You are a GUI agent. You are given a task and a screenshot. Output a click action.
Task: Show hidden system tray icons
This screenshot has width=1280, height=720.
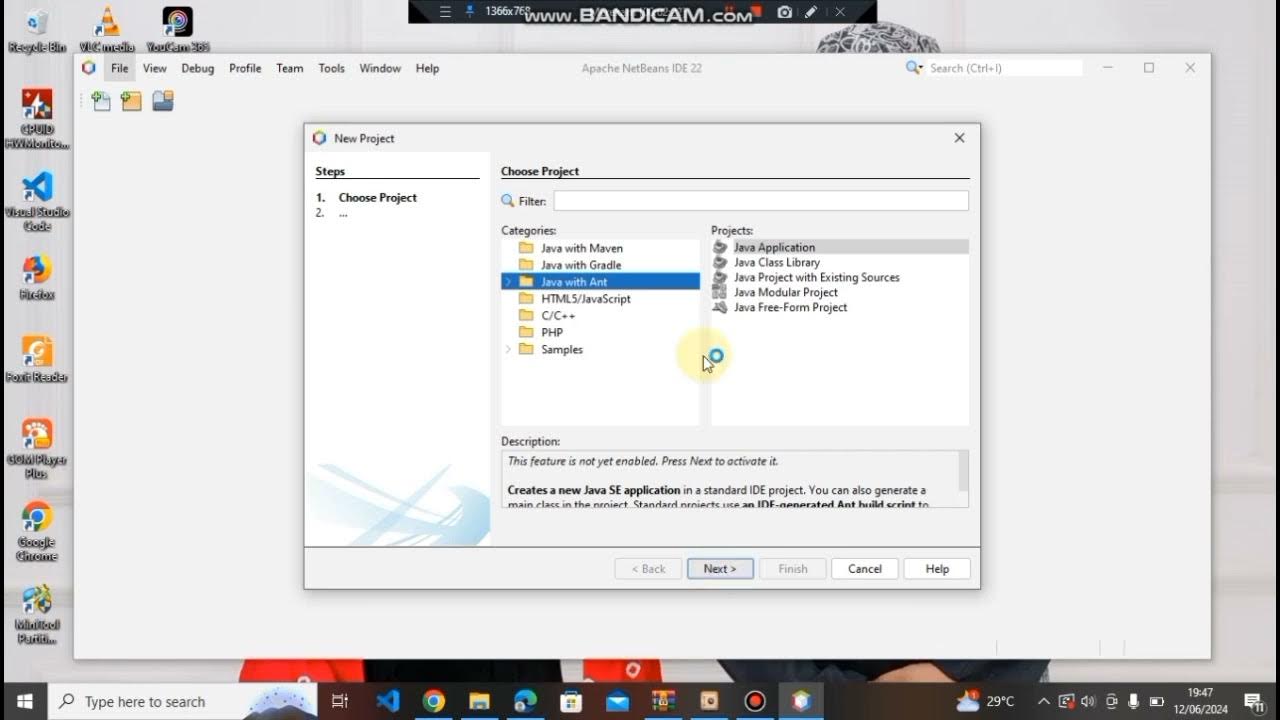(x=1043, y=701)
